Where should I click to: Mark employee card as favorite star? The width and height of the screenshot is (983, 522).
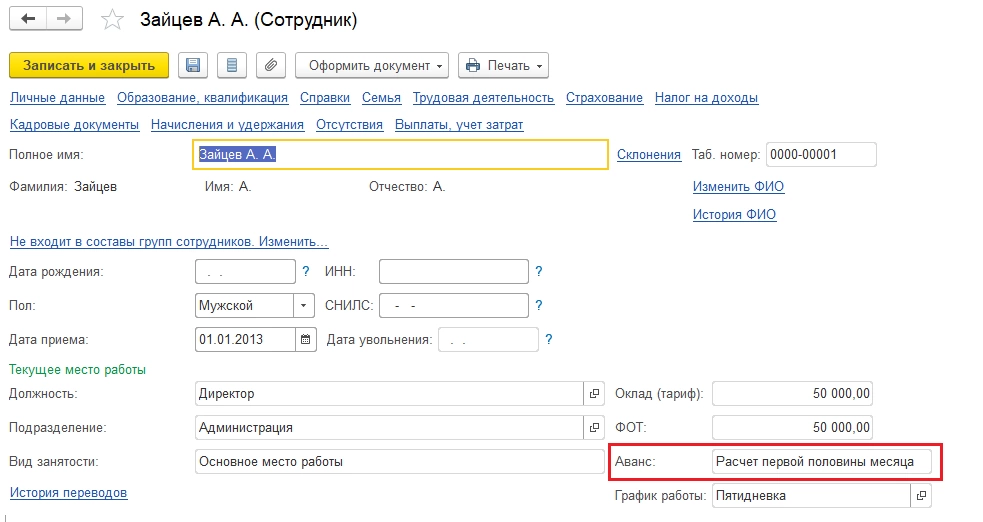tap(114, 20)
